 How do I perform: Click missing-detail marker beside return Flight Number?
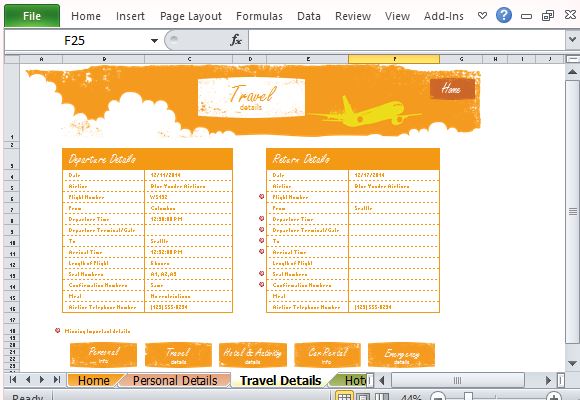pyautogui.click(x=262, y=196)
